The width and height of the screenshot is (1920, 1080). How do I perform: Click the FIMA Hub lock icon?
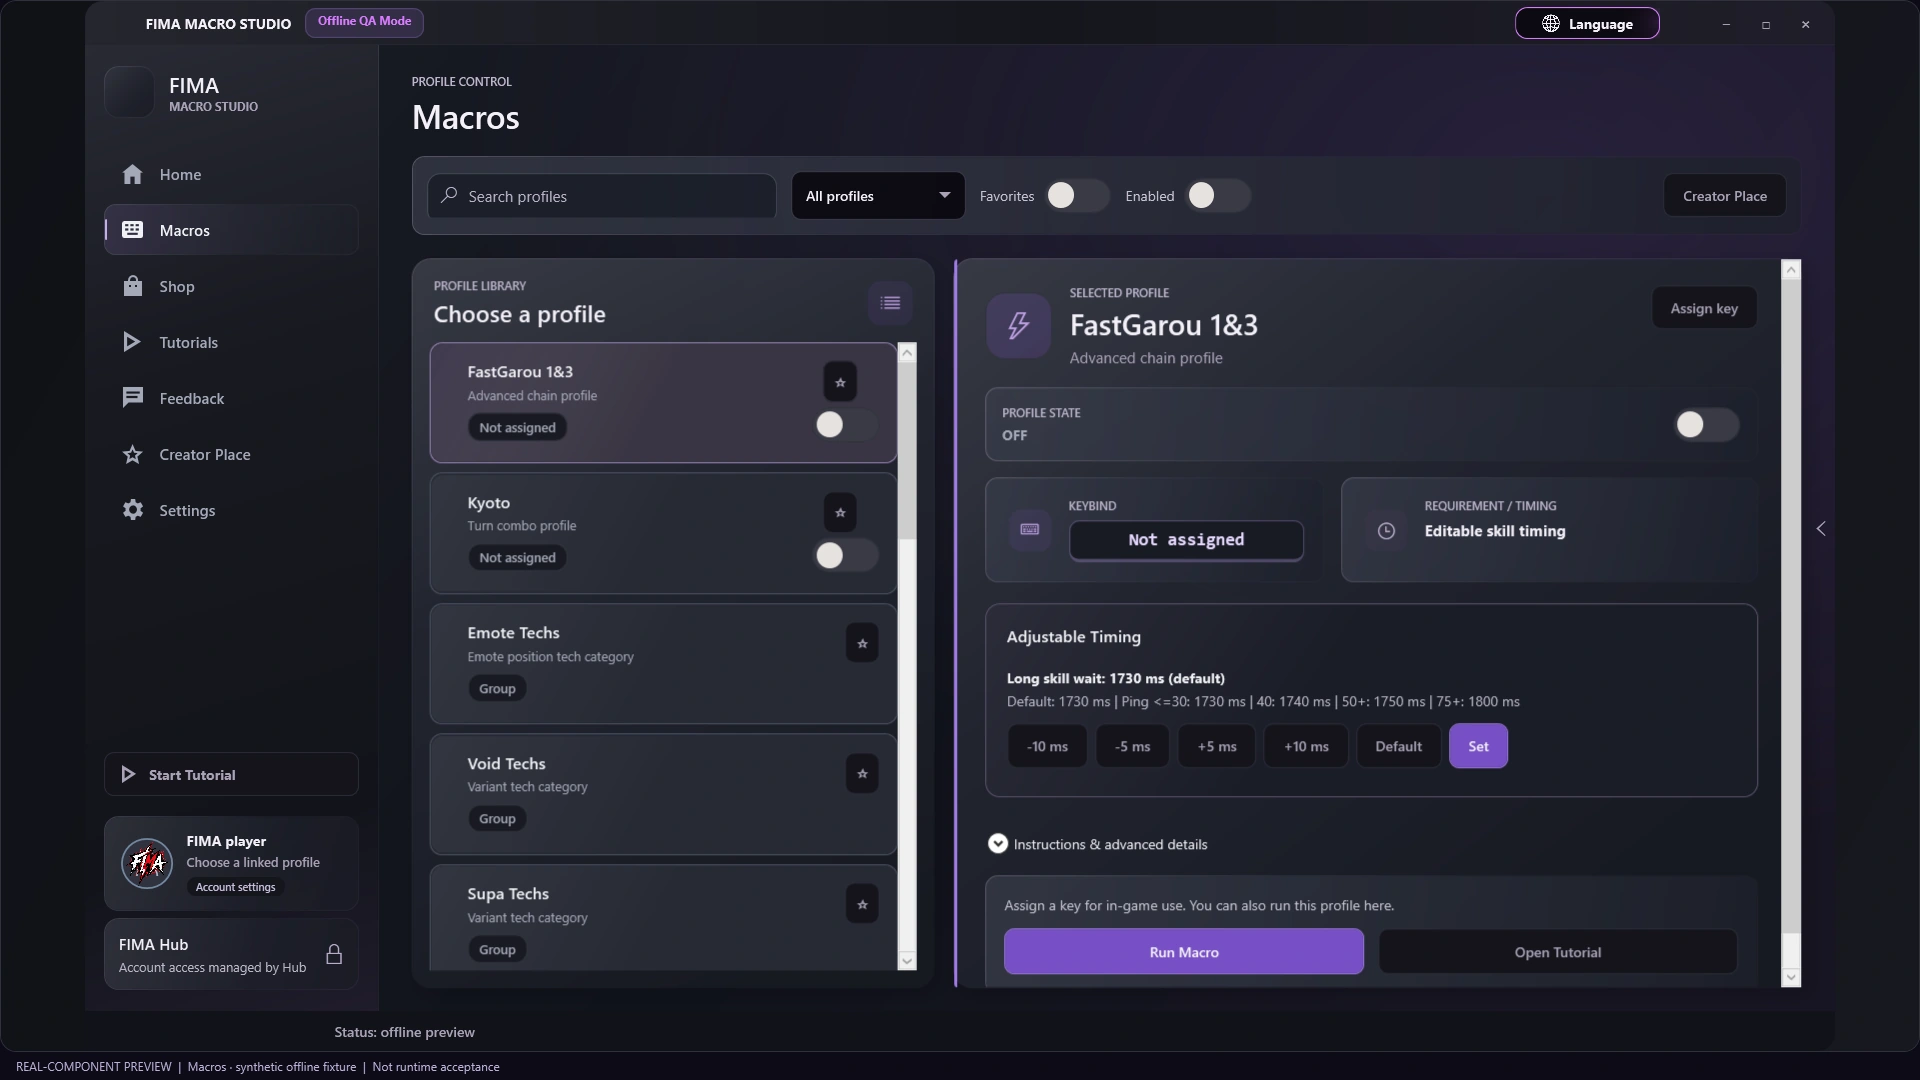point(334,955)
